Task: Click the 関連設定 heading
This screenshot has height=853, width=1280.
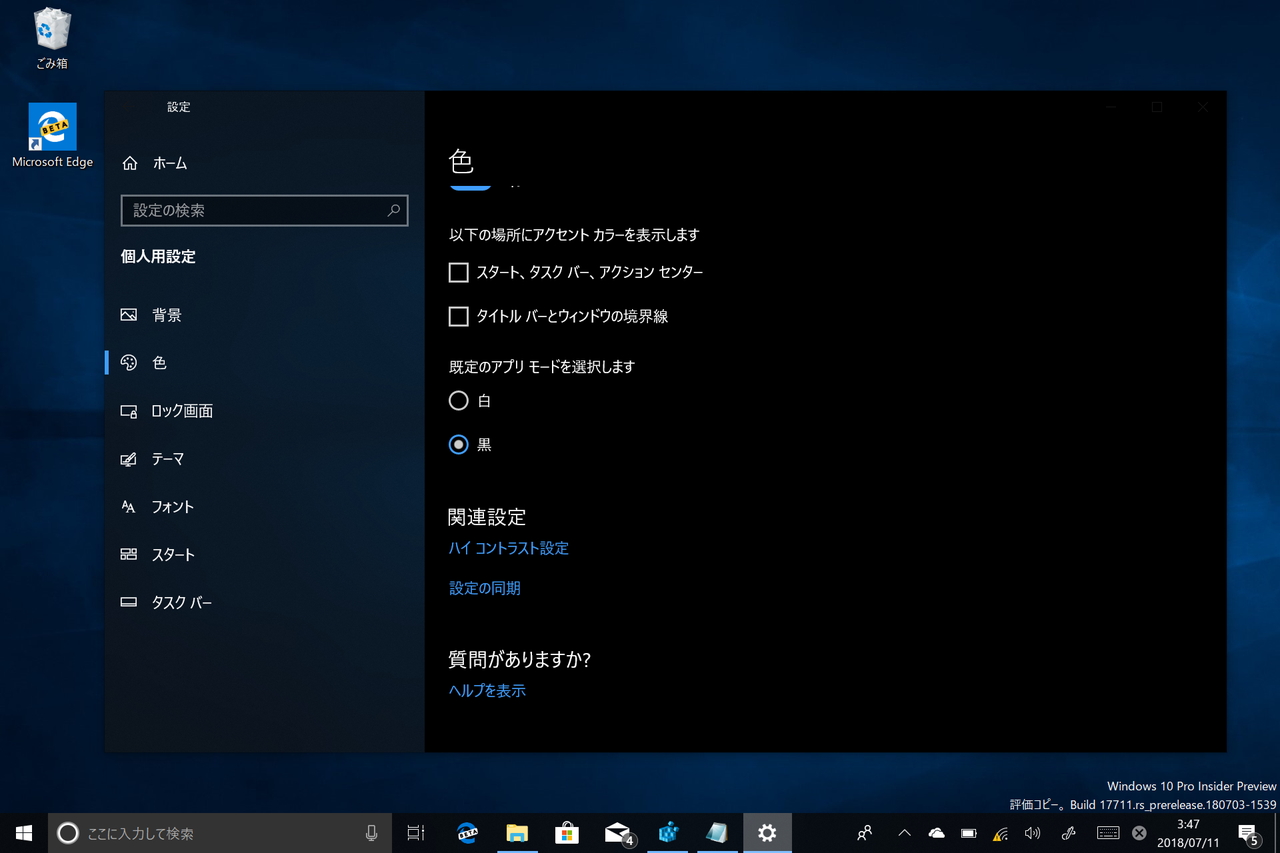Action: click(487, 517)
